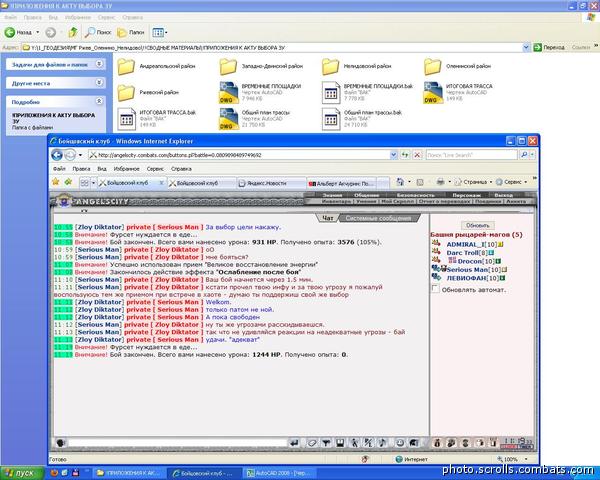Open the Ржевский район folder

pos(148,92)
